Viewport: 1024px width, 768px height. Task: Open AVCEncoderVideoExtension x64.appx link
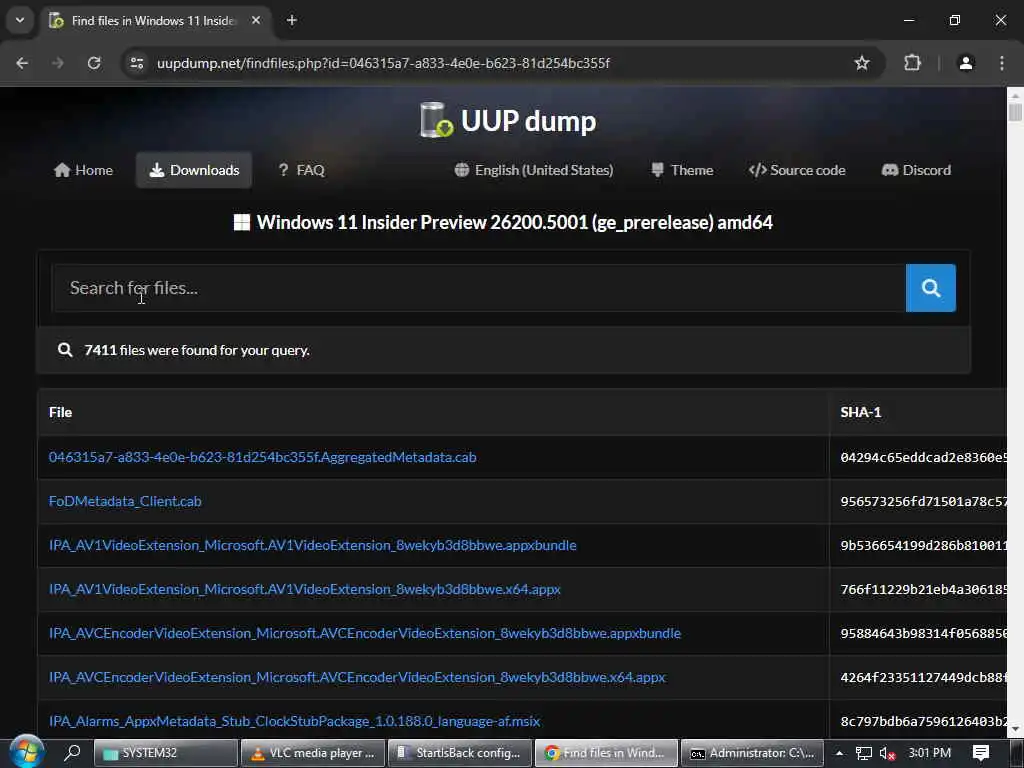pos(357,677)
